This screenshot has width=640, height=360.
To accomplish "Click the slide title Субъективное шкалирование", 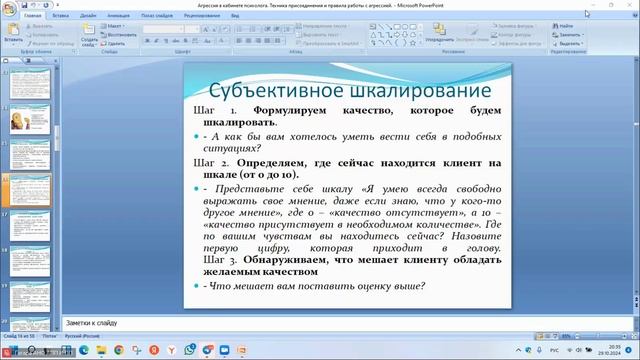I will click(350, 90).
